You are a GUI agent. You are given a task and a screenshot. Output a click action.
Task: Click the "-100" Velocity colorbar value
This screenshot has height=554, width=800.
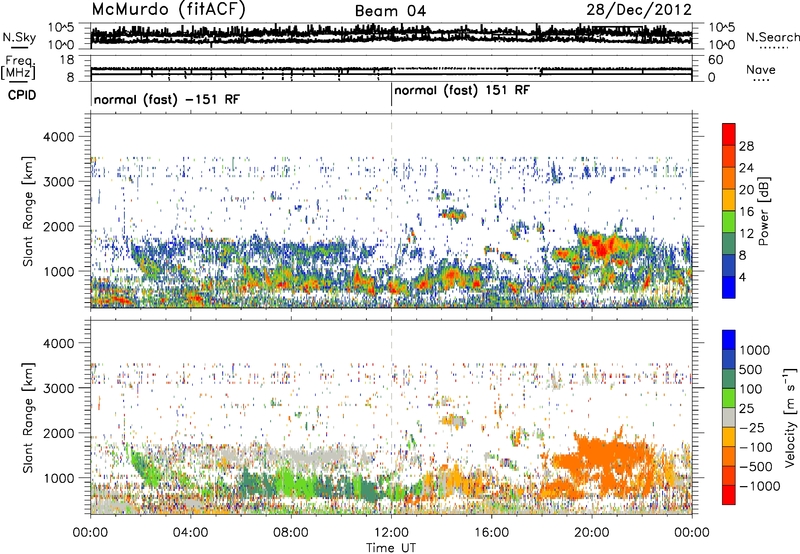(x=756, y=447)
